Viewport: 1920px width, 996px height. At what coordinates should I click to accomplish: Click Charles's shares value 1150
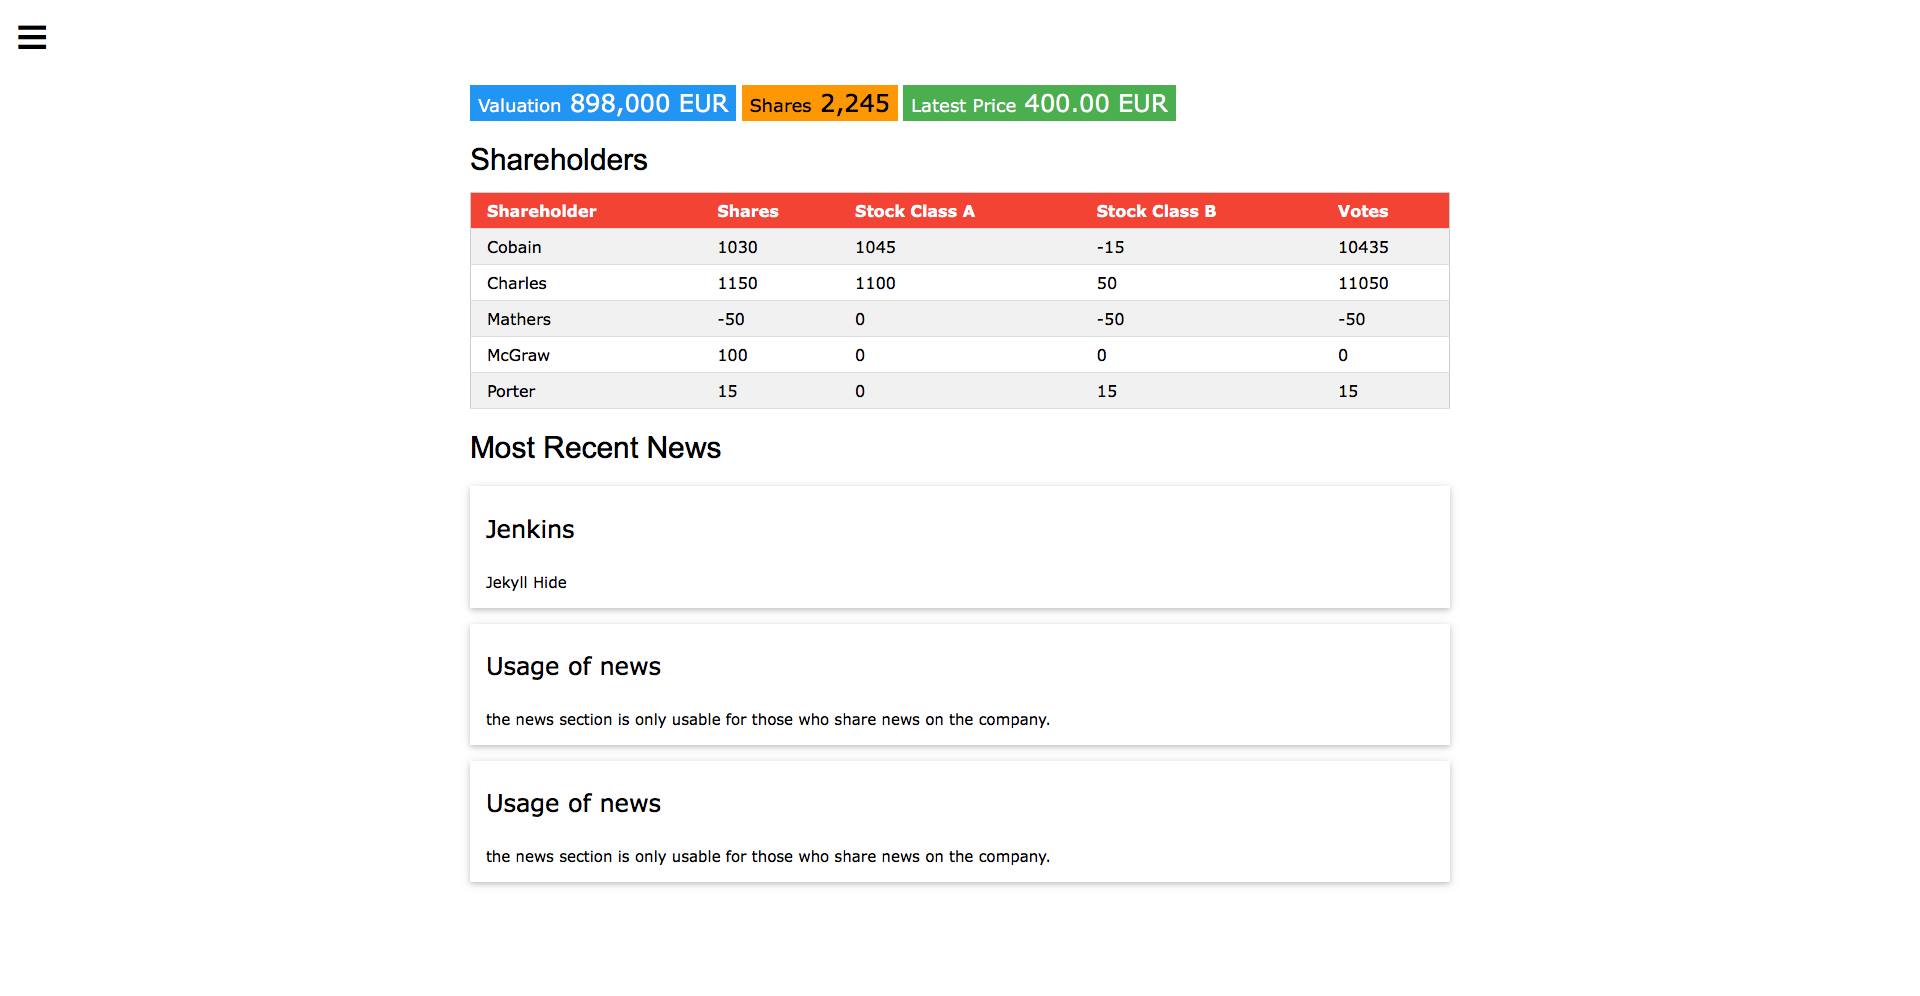(x=737, y=283)
